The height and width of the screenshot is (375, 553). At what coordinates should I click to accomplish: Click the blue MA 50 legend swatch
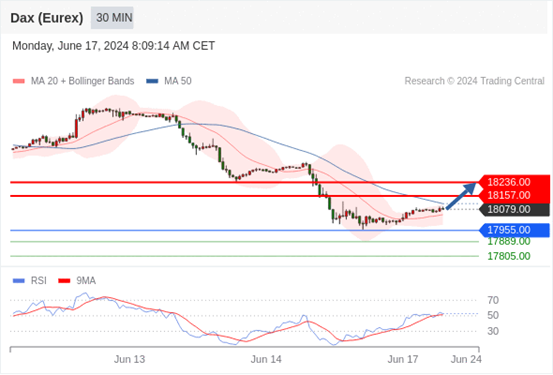152,81
